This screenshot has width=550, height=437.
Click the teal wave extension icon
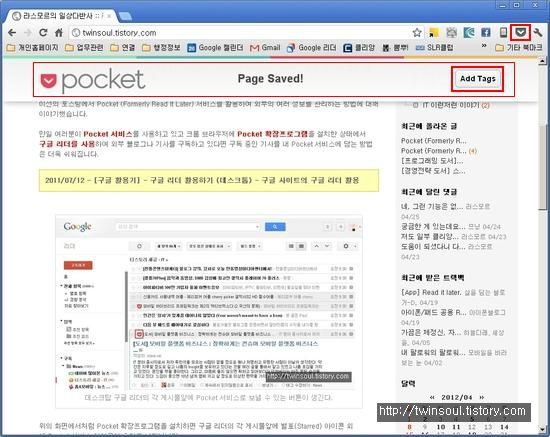tap(469, 33)
